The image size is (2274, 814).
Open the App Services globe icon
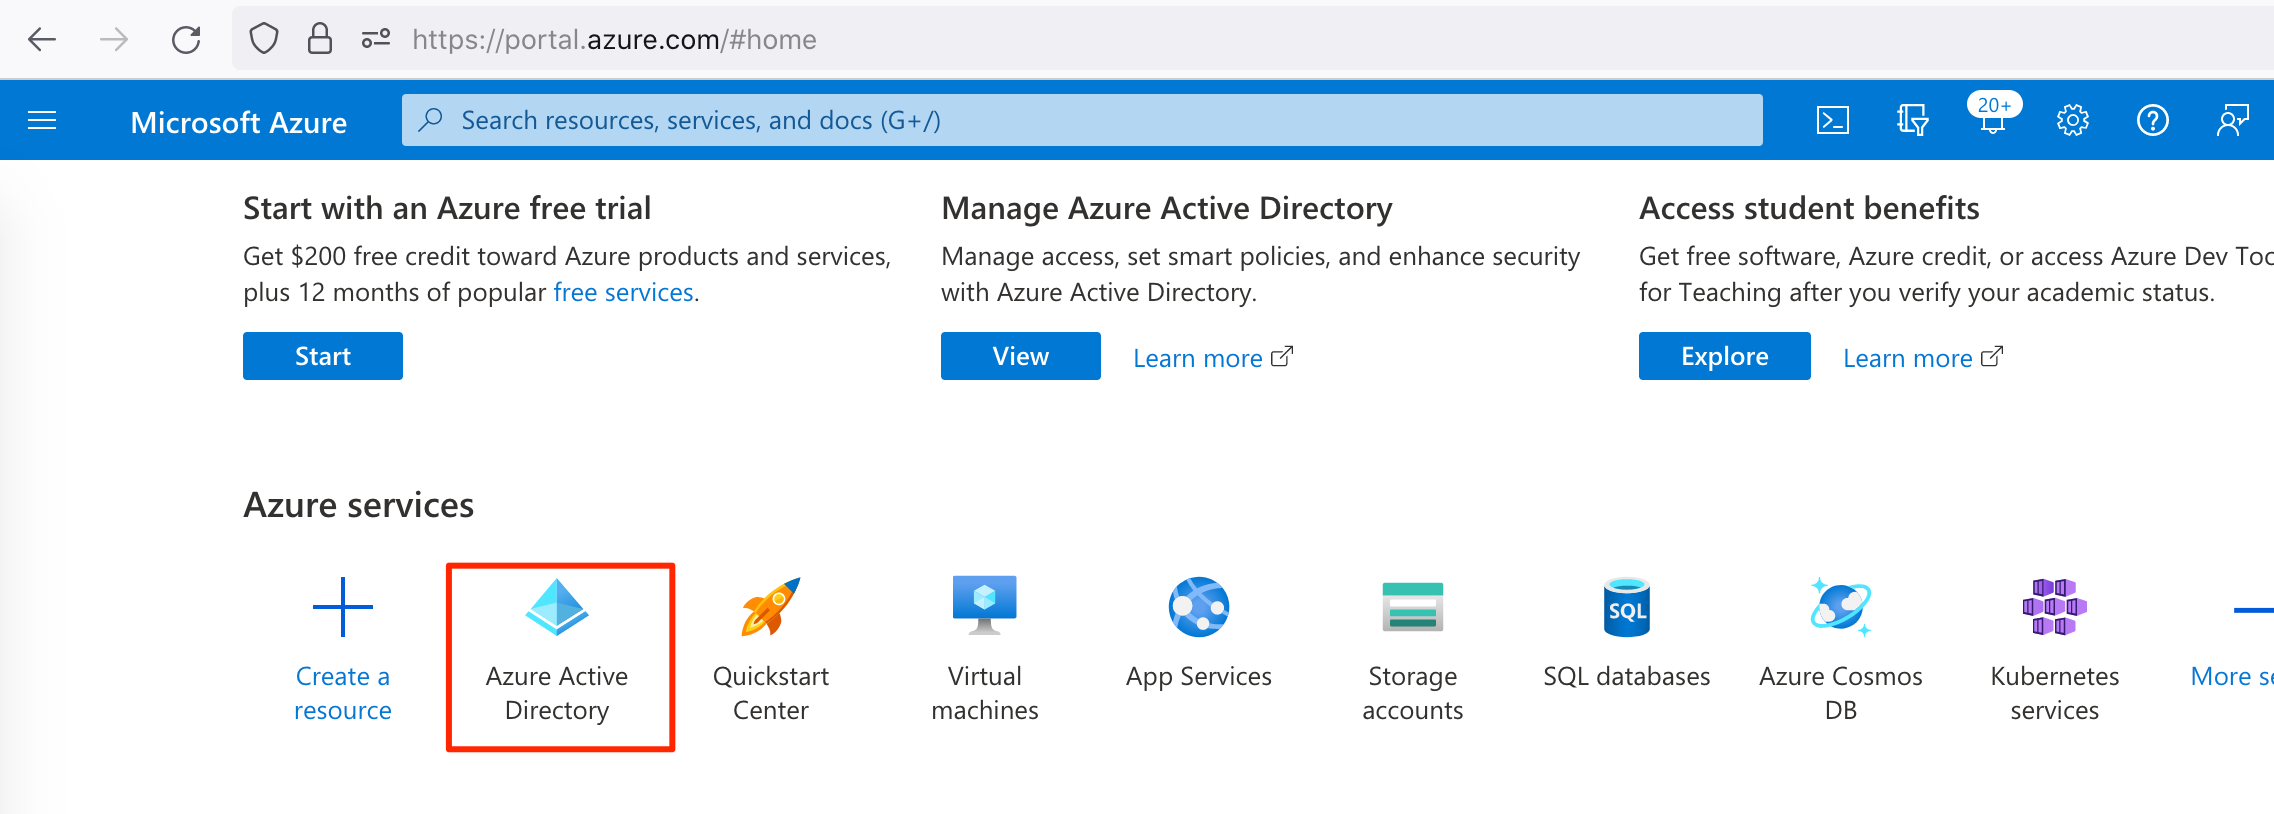[1199, 607]
